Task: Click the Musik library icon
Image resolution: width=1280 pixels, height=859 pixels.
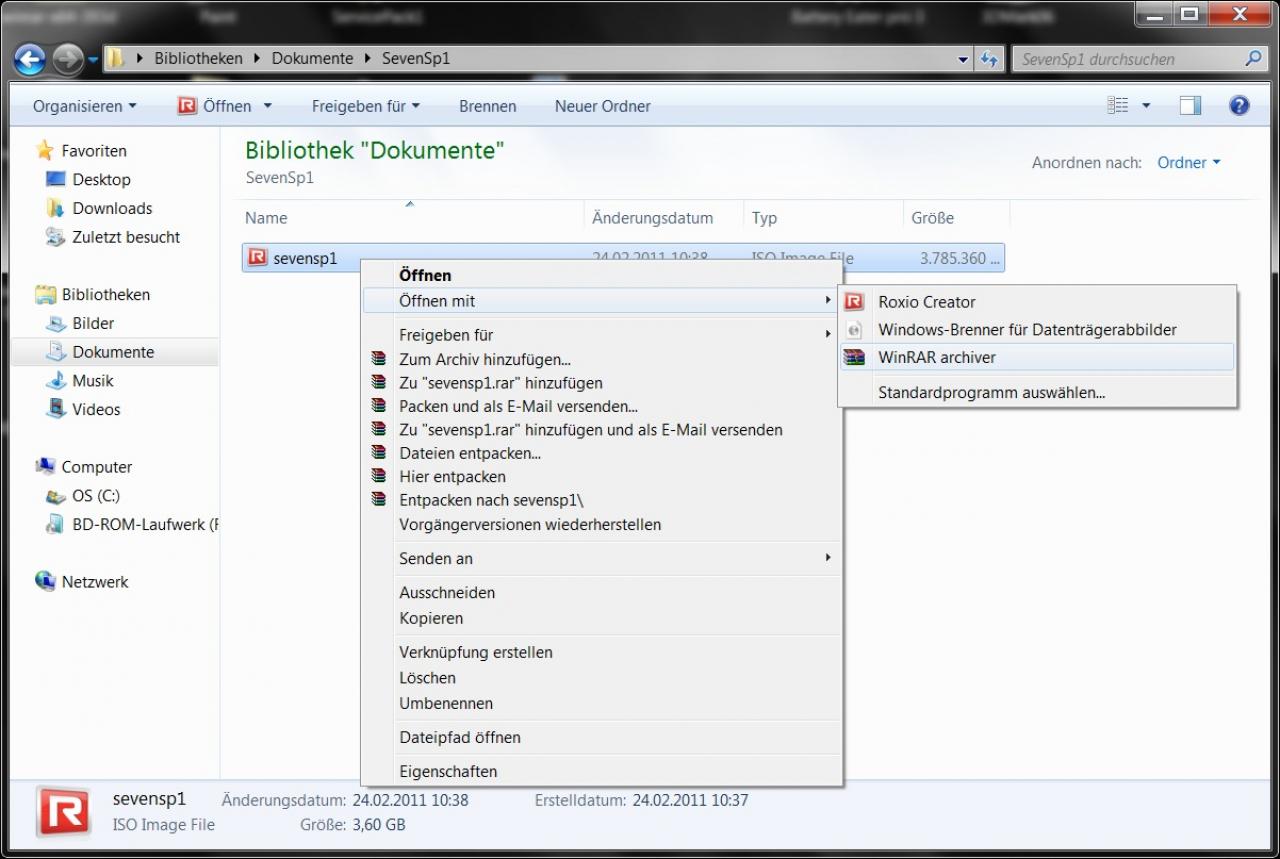Action: coord(56,381)
